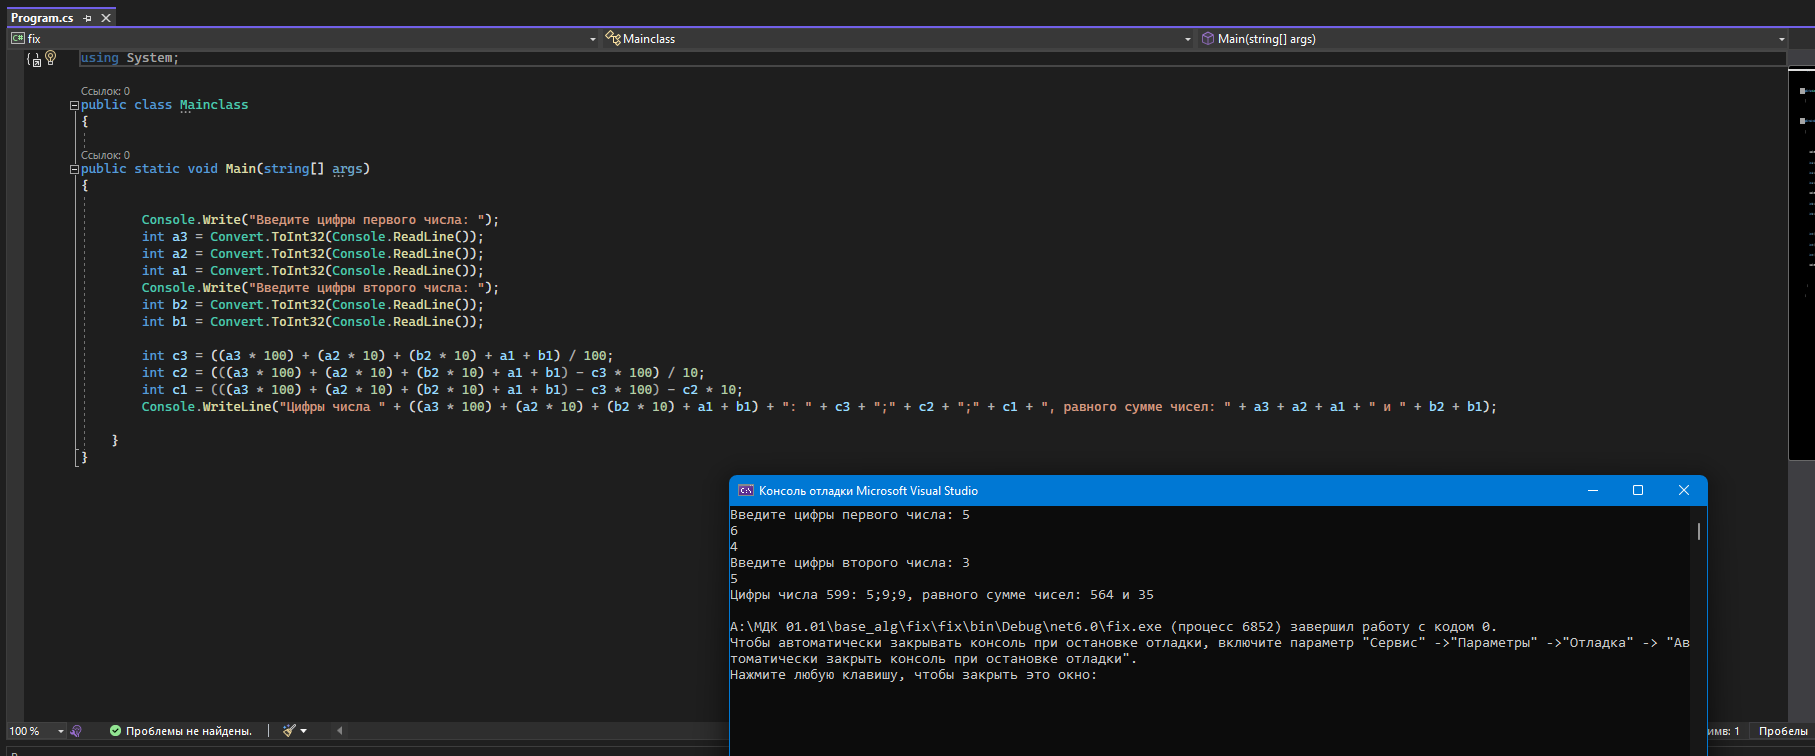This screenshot has height=756, width=1815.
Task: Click the 'int c3' calculation line
Action: (x=378, y=356)
